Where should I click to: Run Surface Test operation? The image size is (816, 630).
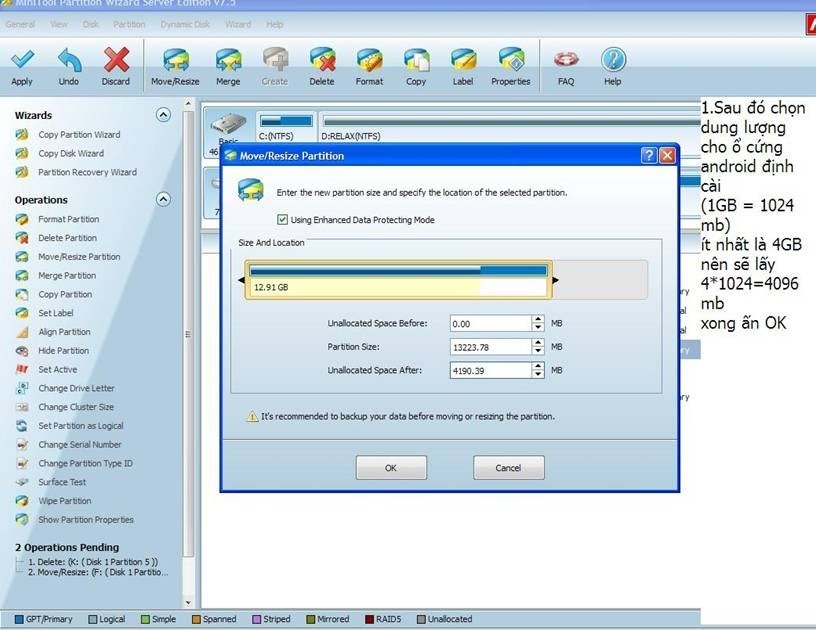click(62, 482)
